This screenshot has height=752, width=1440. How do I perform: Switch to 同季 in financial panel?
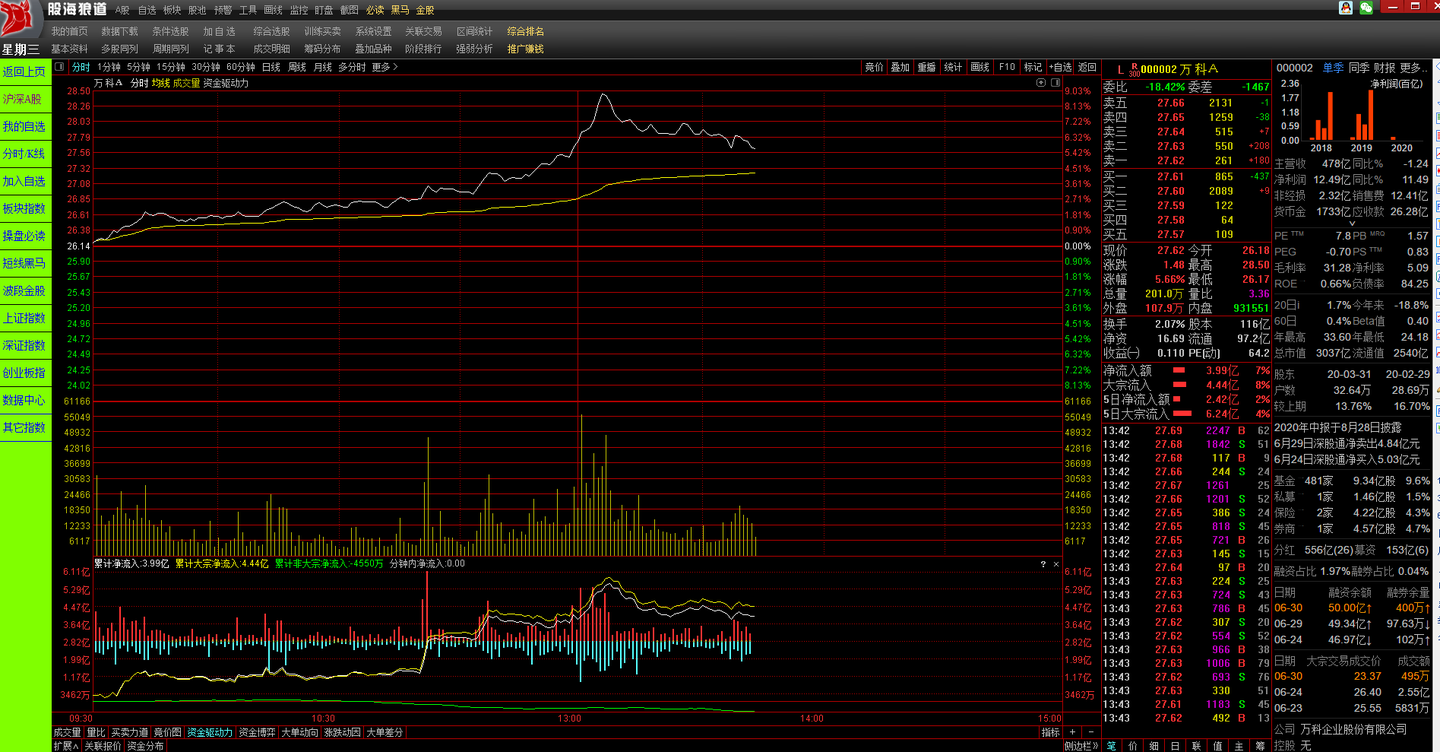pos(1359,68)
